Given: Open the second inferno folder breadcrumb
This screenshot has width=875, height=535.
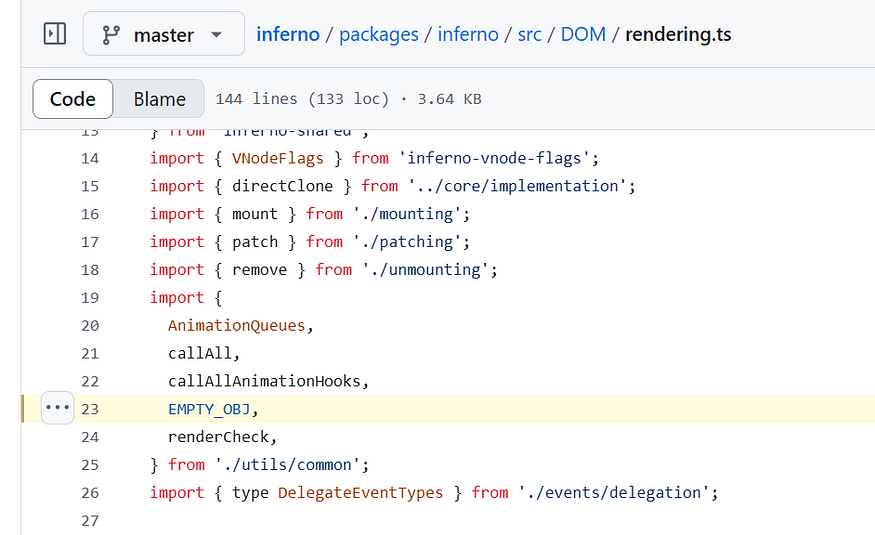Looking at the screenshot, I should (468, 34).
